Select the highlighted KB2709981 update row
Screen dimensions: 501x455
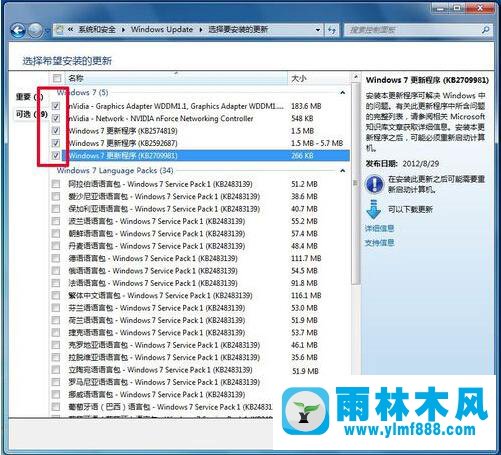(207, 156)
